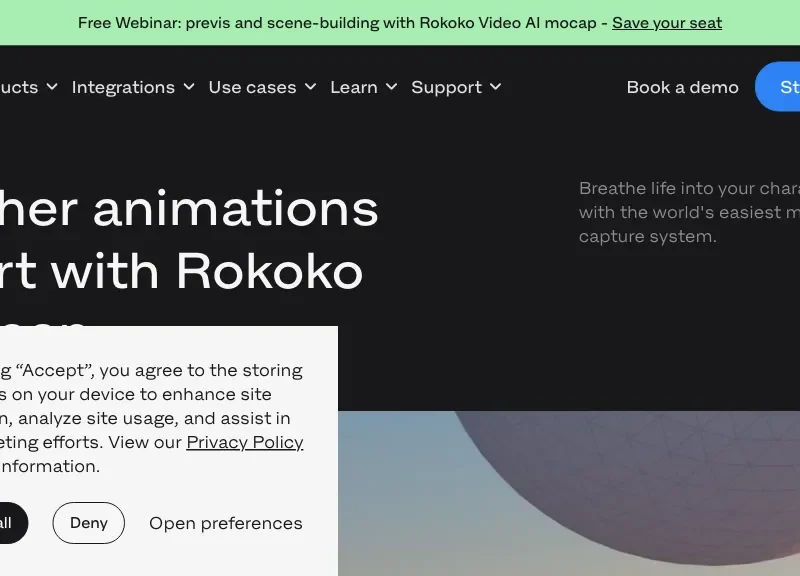
Task: Open the Learn navigation menu
Action: pos(352,87)
